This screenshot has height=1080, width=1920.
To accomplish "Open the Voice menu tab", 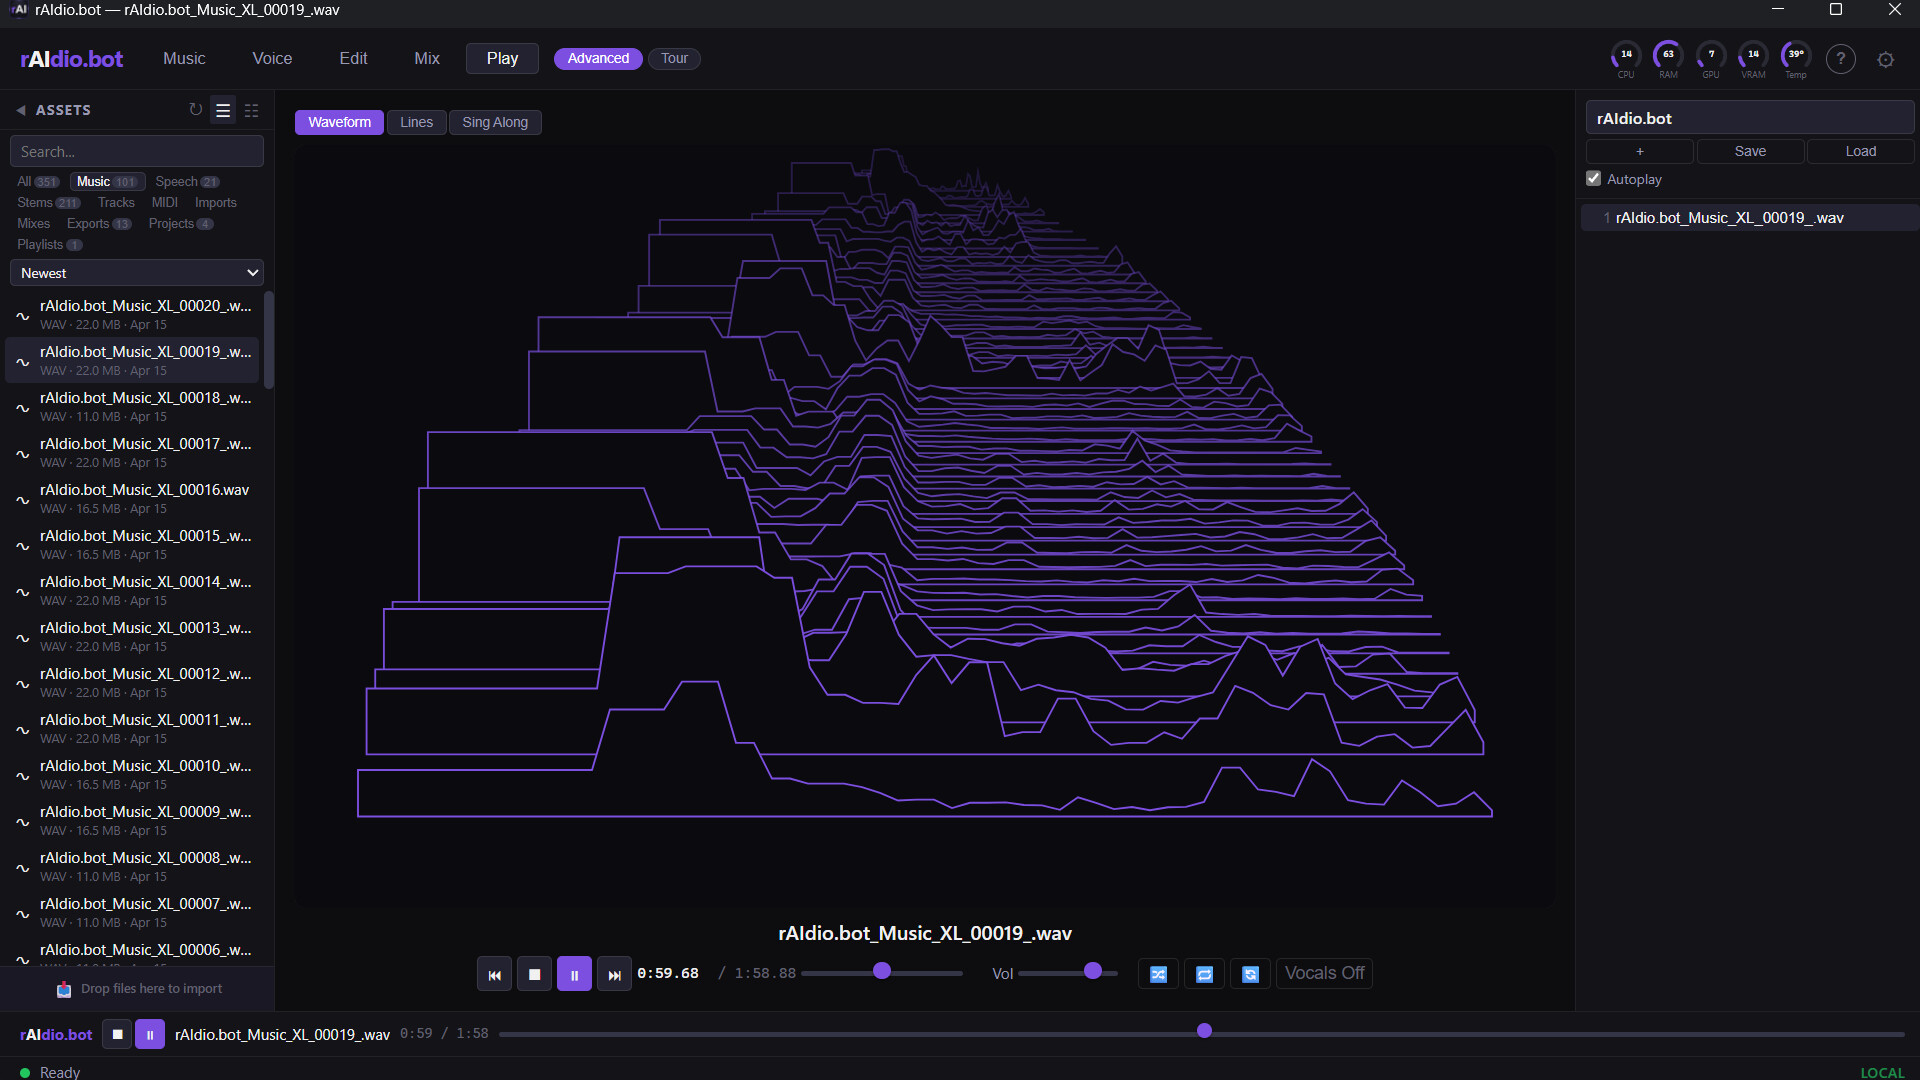I will (x=272, y=58).
